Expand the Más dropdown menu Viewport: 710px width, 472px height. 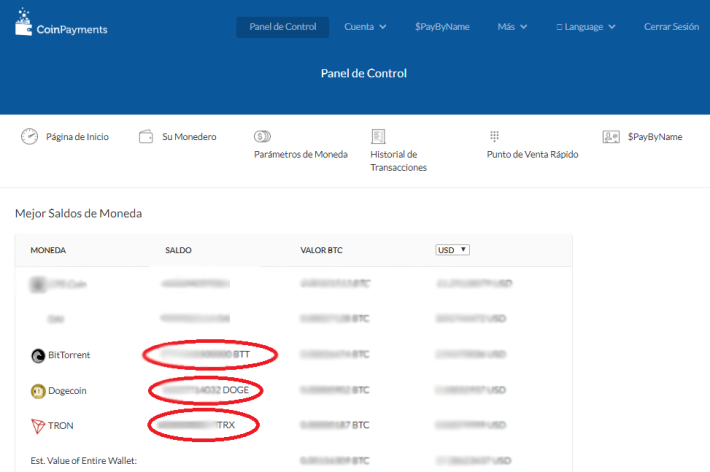click(512, 27)
